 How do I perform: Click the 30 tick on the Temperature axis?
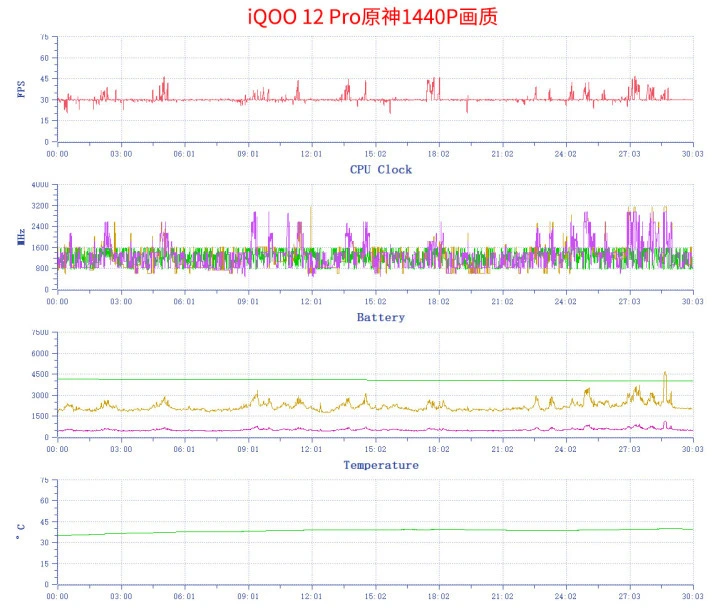(44, 543)
